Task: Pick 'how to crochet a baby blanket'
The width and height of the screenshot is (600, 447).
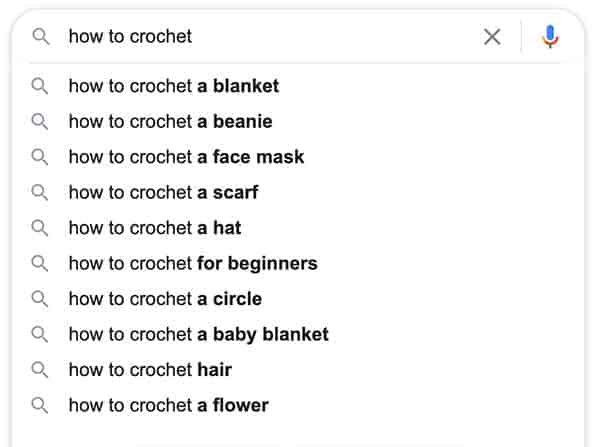Action: (x=199, y=334)
